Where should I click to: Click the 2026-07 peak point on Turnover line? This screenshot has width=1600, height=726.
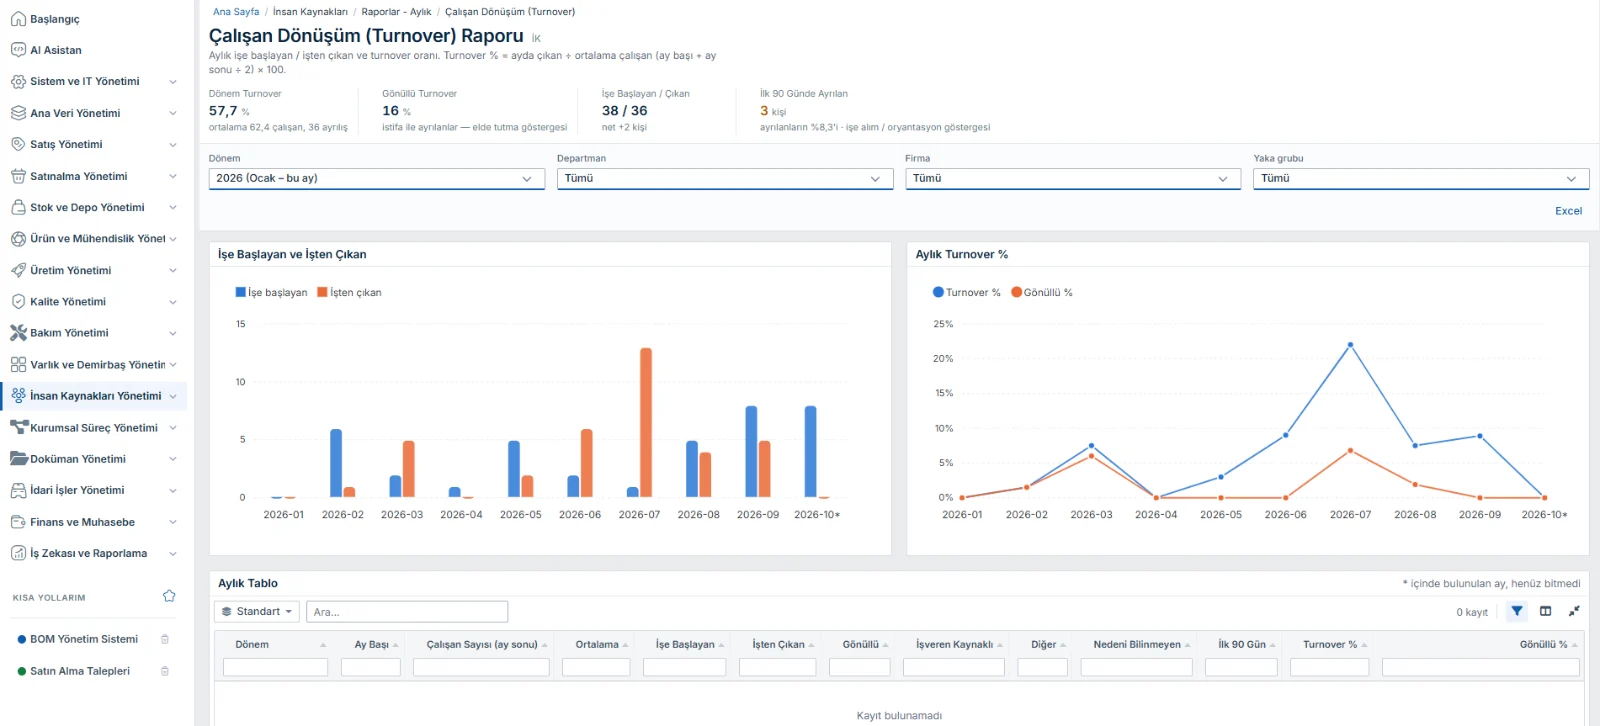(x=1350, y=345)
